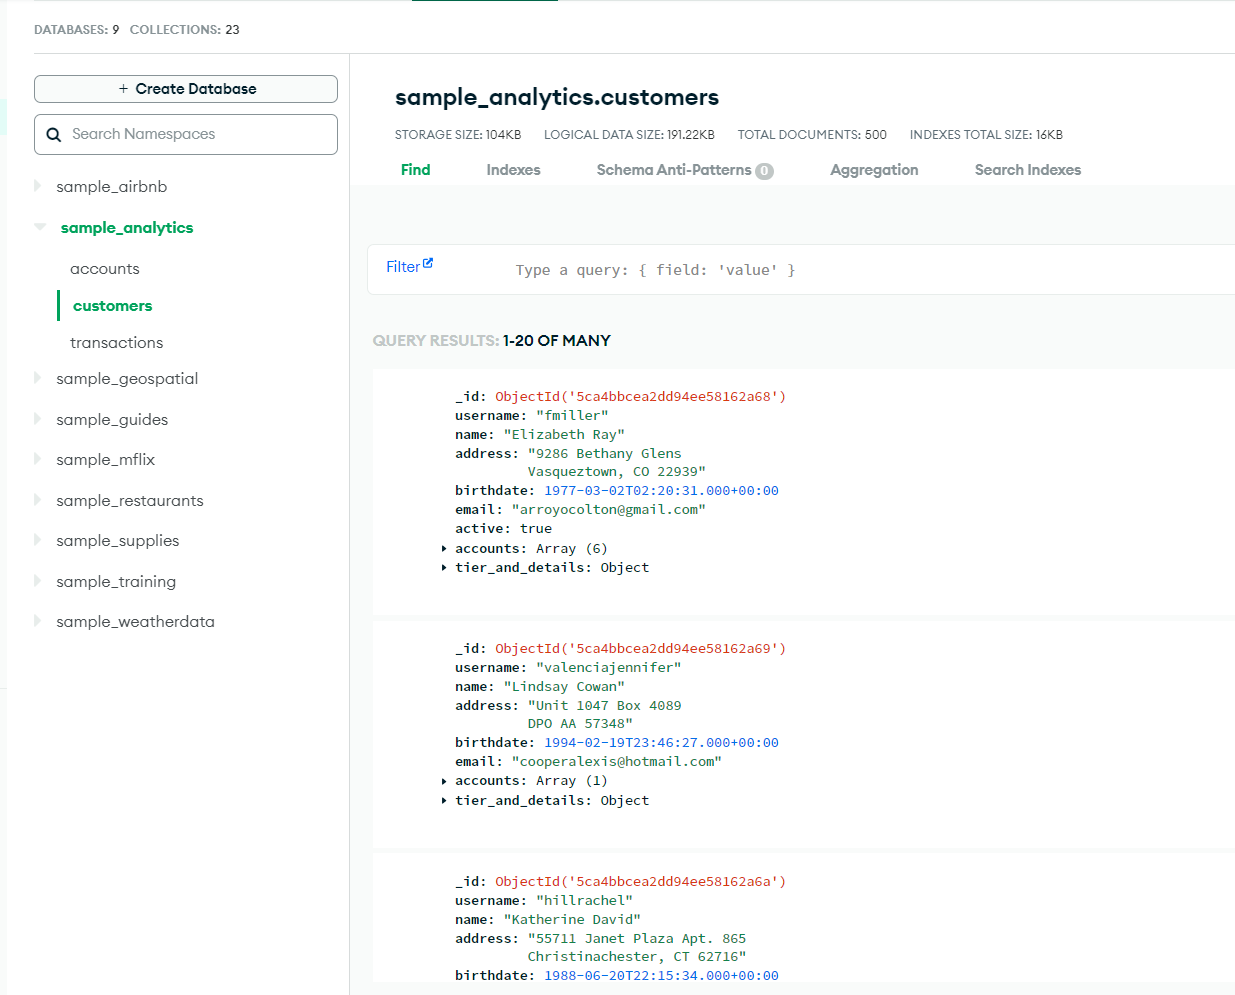Click the name value "Elizabeth Ray"

(x=564, y=434)
